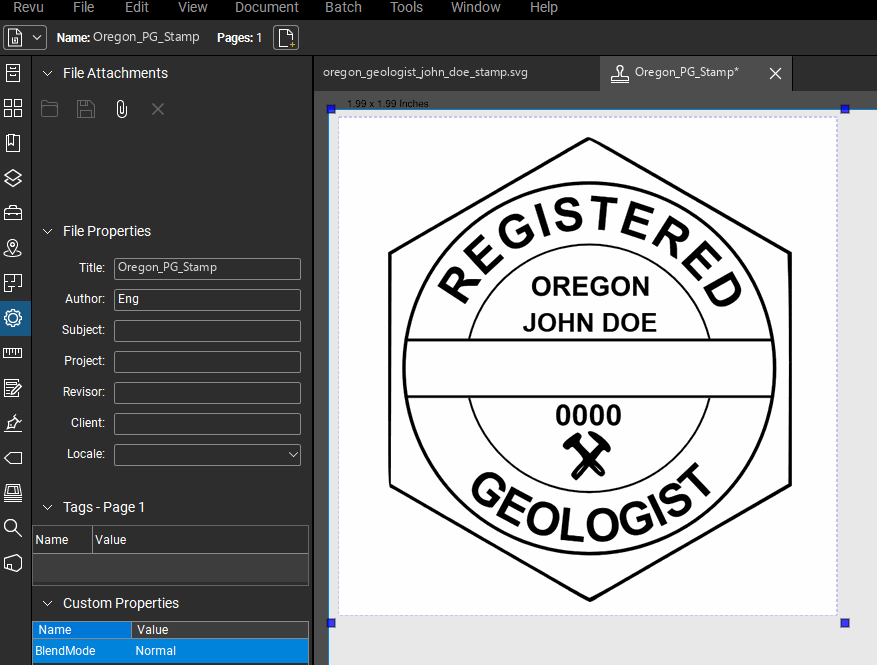Open the Signatures pen panel icon
Image resolution: width=877 pixels, height=665 pixels.
pyautogui.click(x=13, y=423)
